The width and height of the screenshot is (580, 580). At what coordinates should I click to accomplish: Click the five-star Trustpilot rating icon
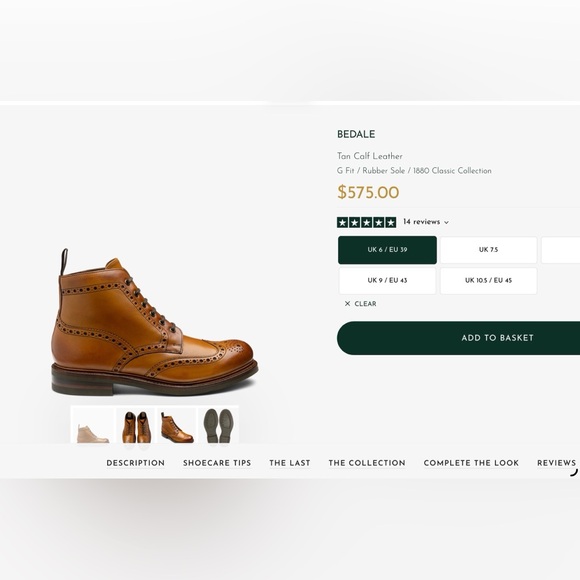pos(366,222)
